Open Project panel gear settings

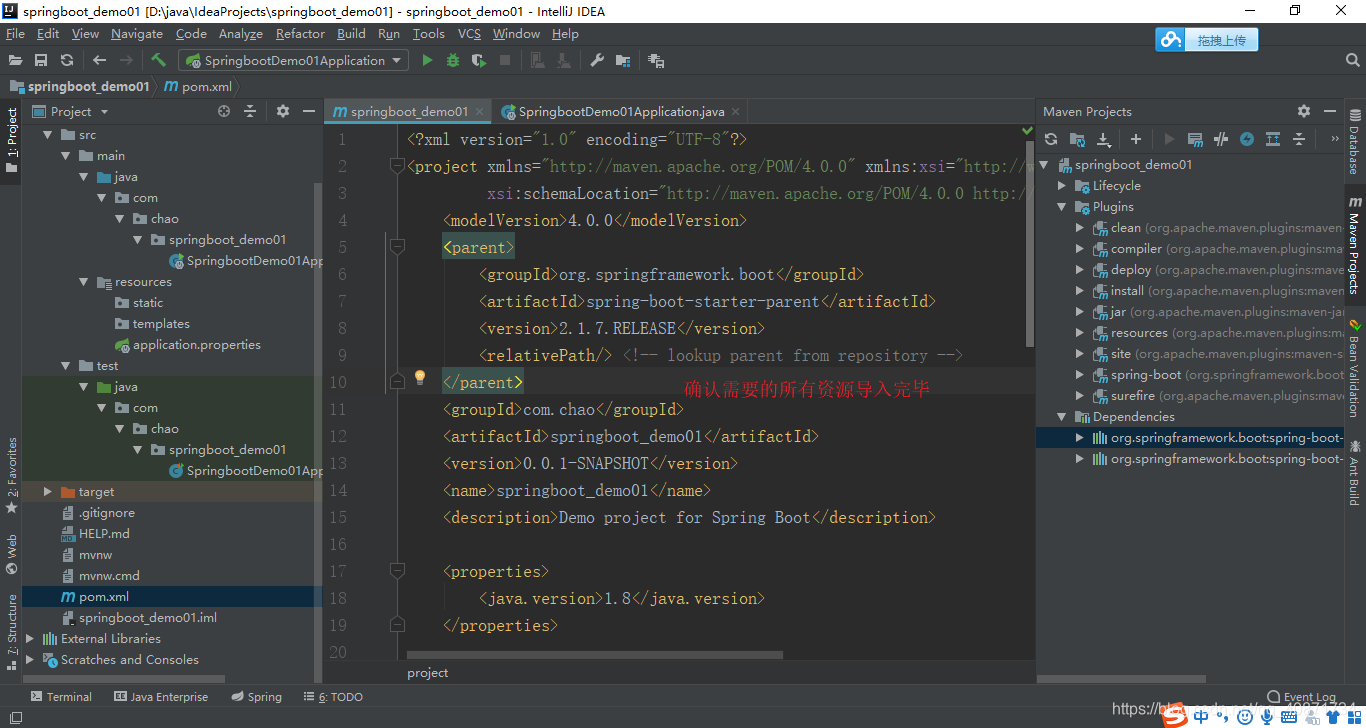coord(283,111)
